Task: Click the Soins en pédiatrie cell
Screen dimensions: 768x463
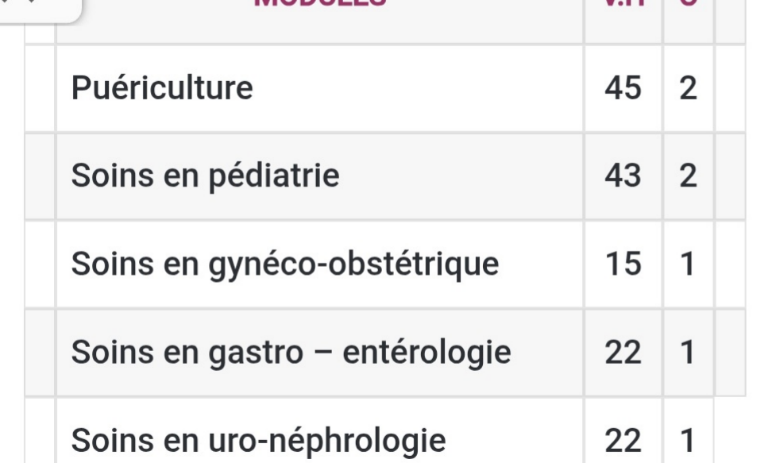Action: coord(320,176)
